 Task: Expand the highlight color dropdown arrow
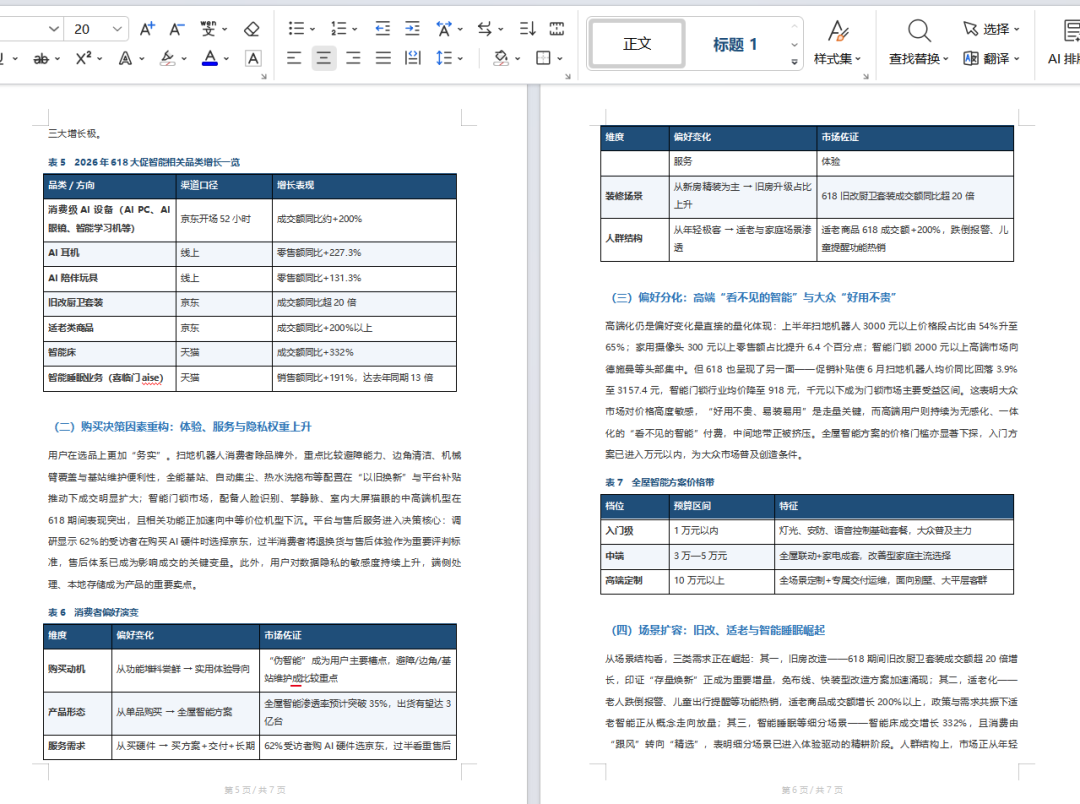[184, 59]
